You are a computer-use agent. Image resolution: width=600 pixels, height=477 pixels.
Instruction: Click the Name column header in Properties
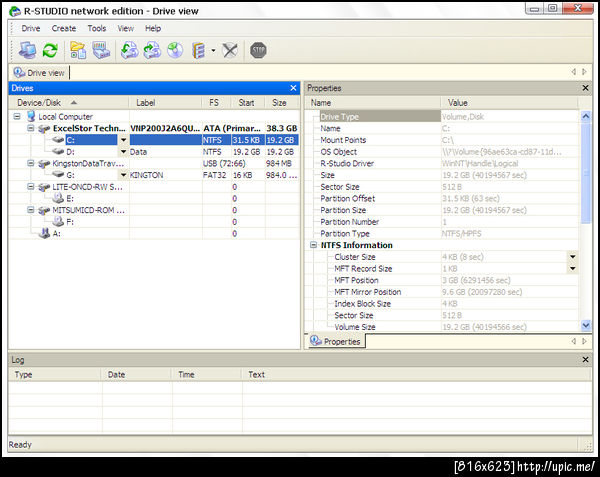tap(373, 103)
